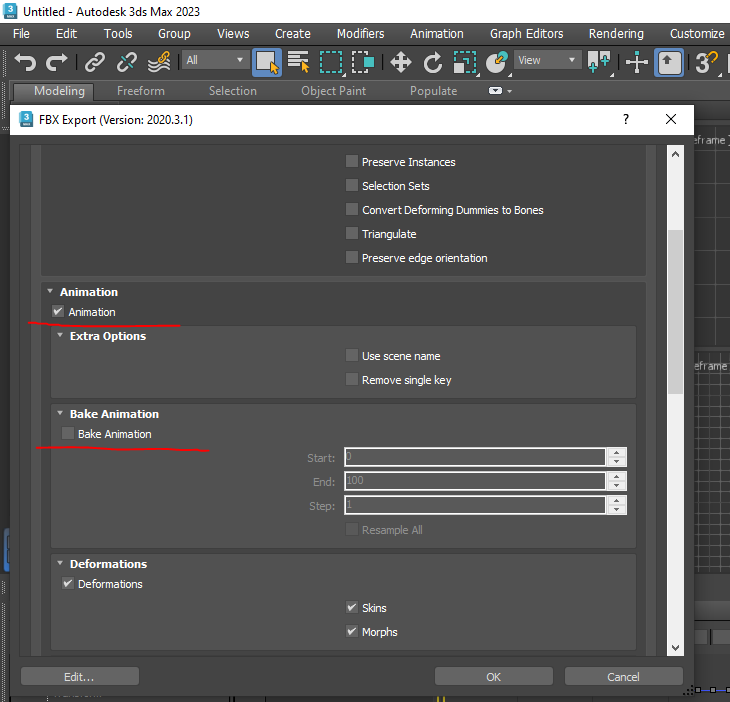
Task: Click the FBX Export help question mark
Action: (626, 119)
